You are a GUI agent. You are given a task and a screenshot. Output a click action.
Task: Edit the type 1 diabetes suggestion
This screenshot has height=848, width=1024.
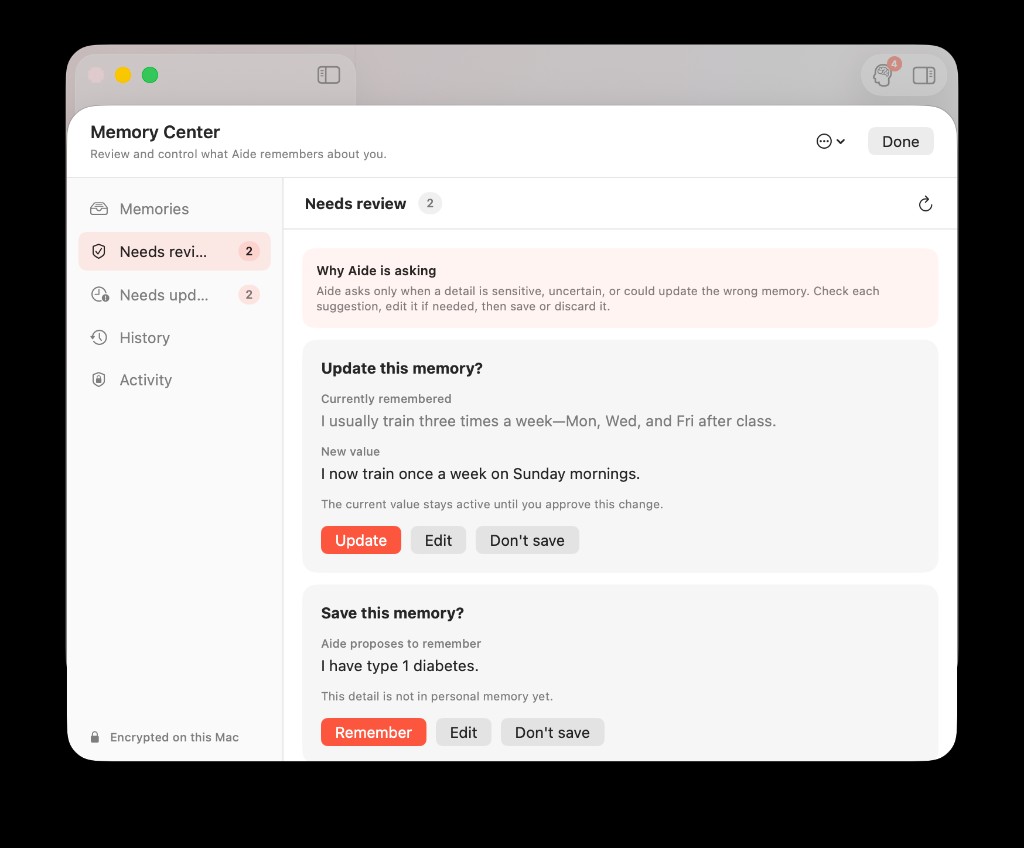coord(463,732)
